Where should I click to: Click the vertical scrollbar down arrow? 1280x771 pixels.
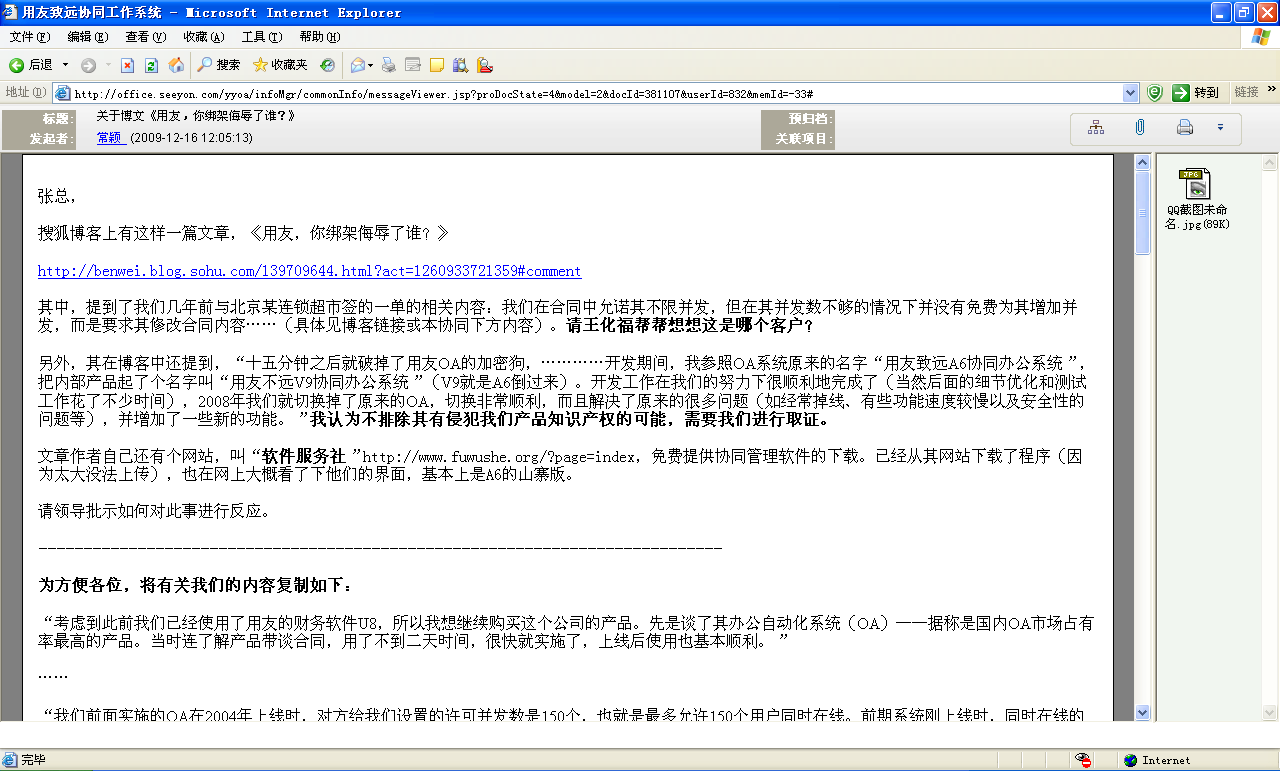[1143, 712]
